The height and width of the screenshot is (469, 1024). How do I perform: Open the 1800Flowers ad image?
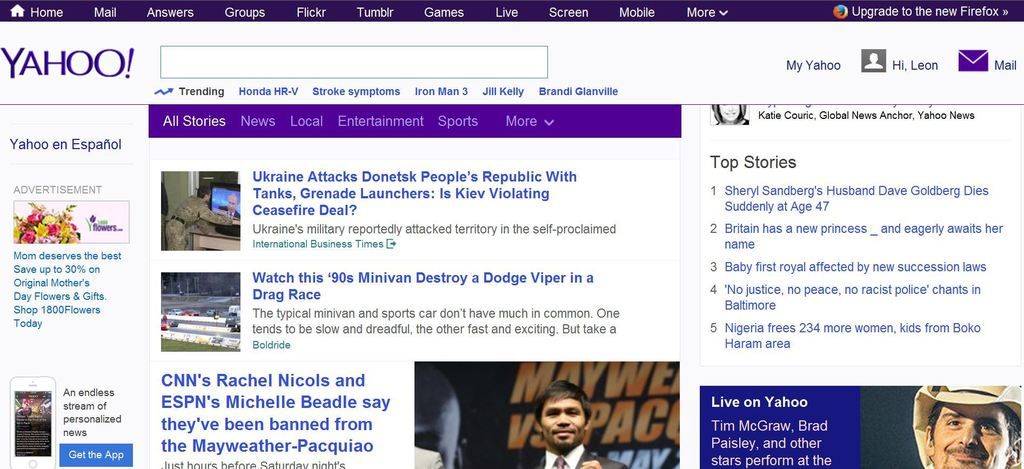tap(71, 222)
